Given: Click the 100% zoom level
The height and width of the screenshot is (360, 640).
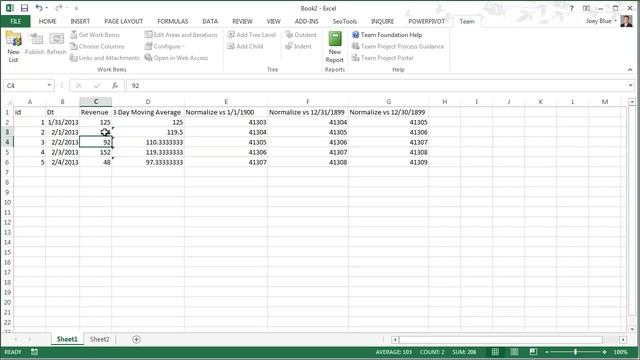Looking at the screenshot, I should tap(620, 352).
